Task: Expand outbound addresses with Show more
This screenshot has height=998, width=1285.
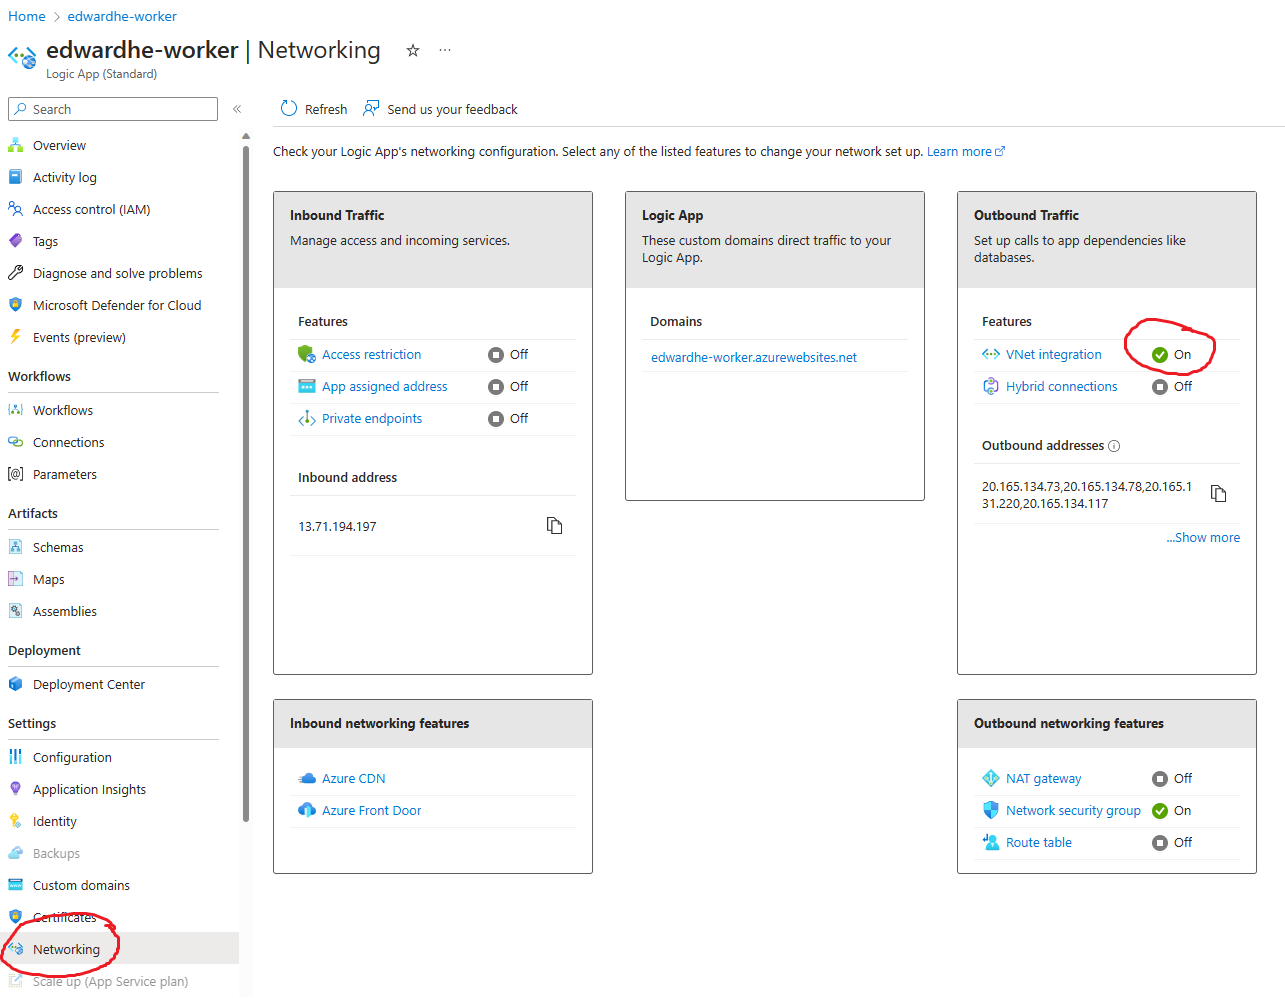Action: tap(1203, 538)
